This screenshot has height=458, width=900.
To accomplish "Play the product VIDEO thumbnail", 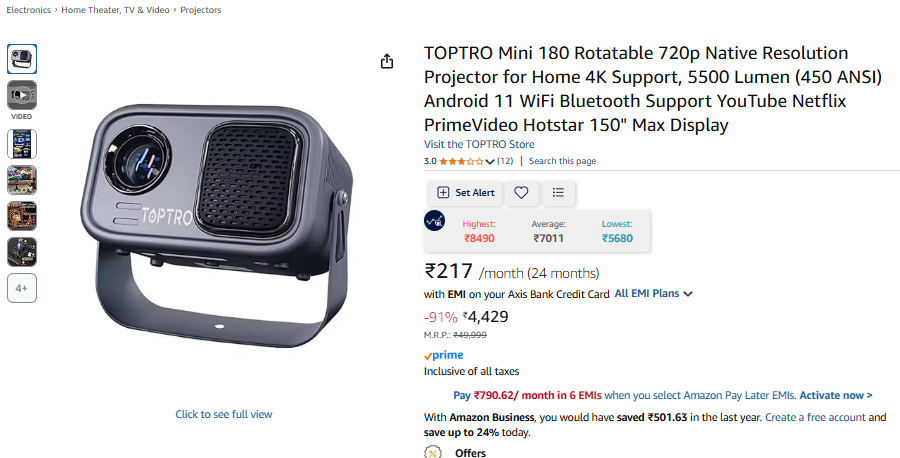I will (22, 95).
